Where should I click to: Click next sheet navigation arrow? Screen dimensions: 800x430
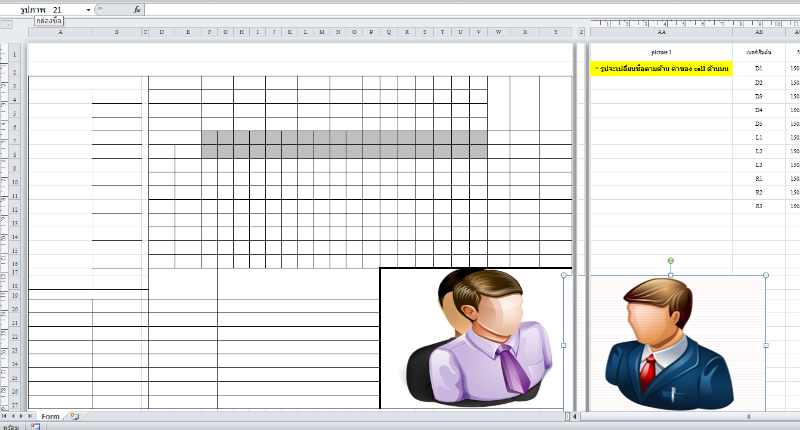(x=21, y=416)
